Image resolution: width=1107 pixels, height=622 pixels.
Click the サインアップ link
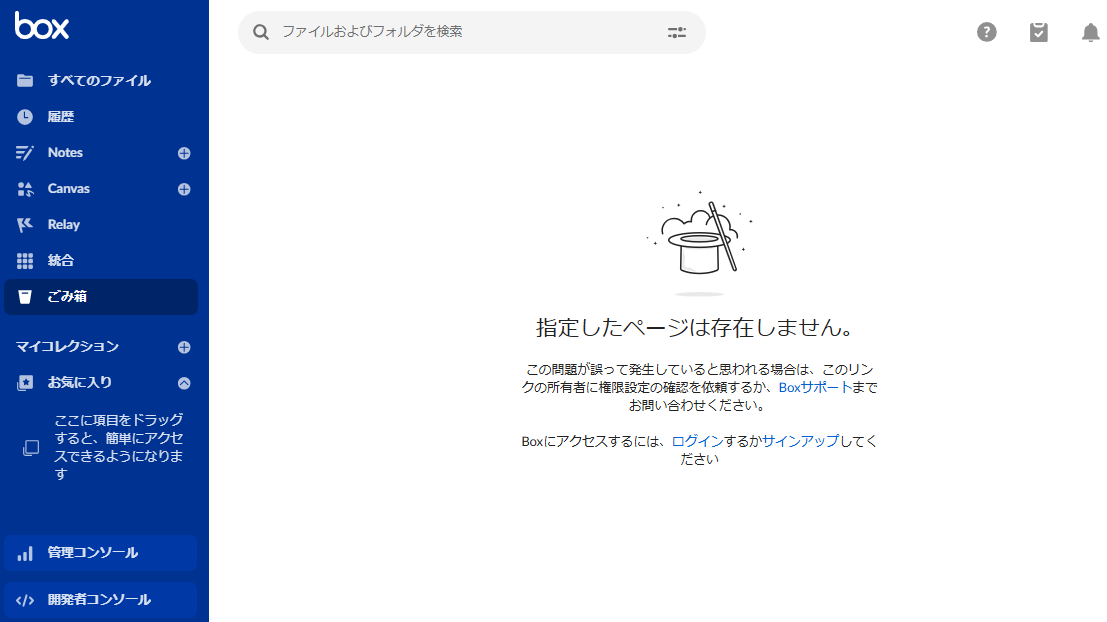click(800, 441)
